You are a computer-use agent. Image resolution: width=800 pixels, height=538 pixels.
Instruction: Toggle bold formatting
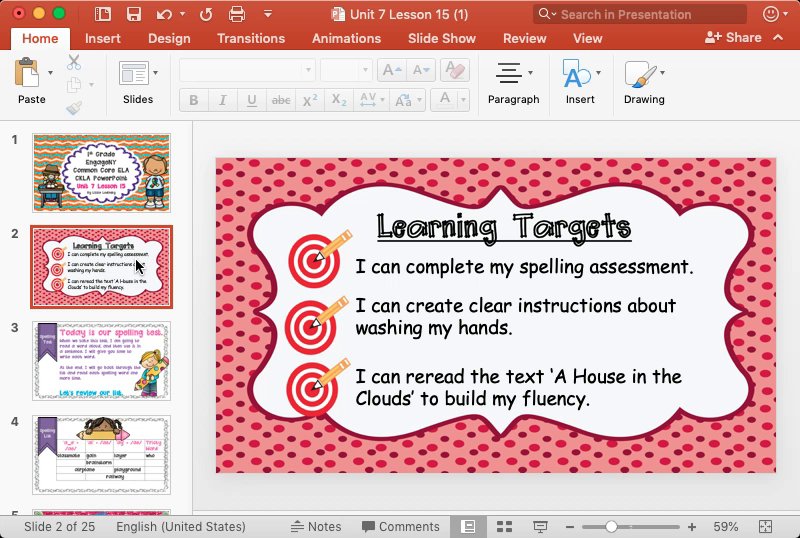click(194, 100)
